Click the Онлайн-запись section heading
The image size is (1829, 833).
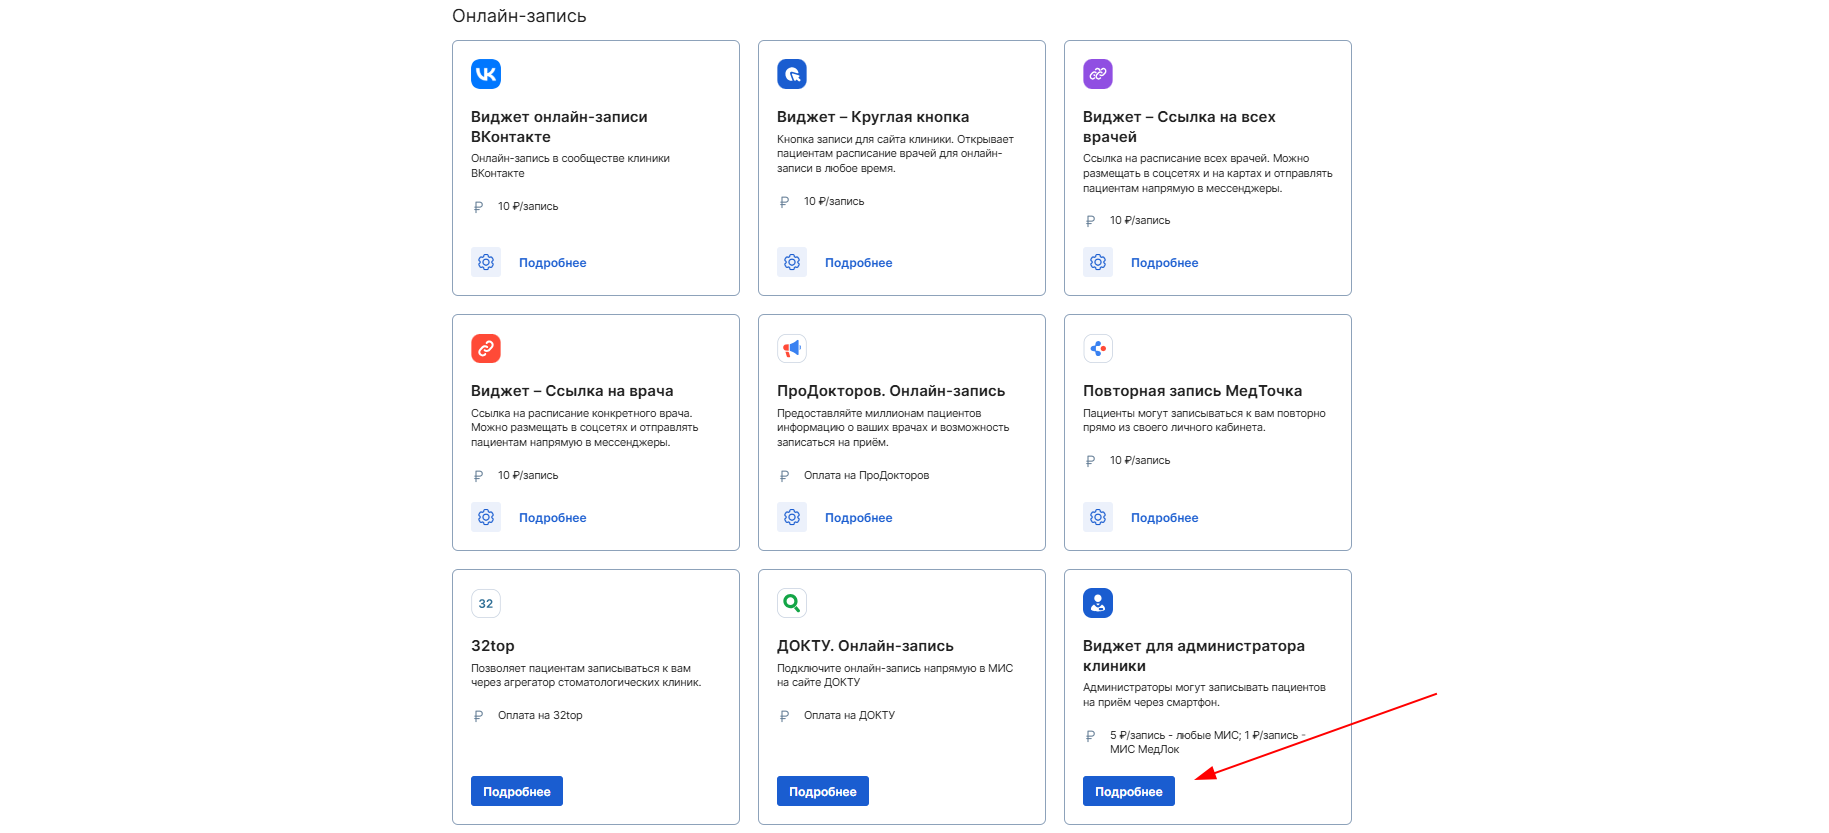(x=519, y=16)
